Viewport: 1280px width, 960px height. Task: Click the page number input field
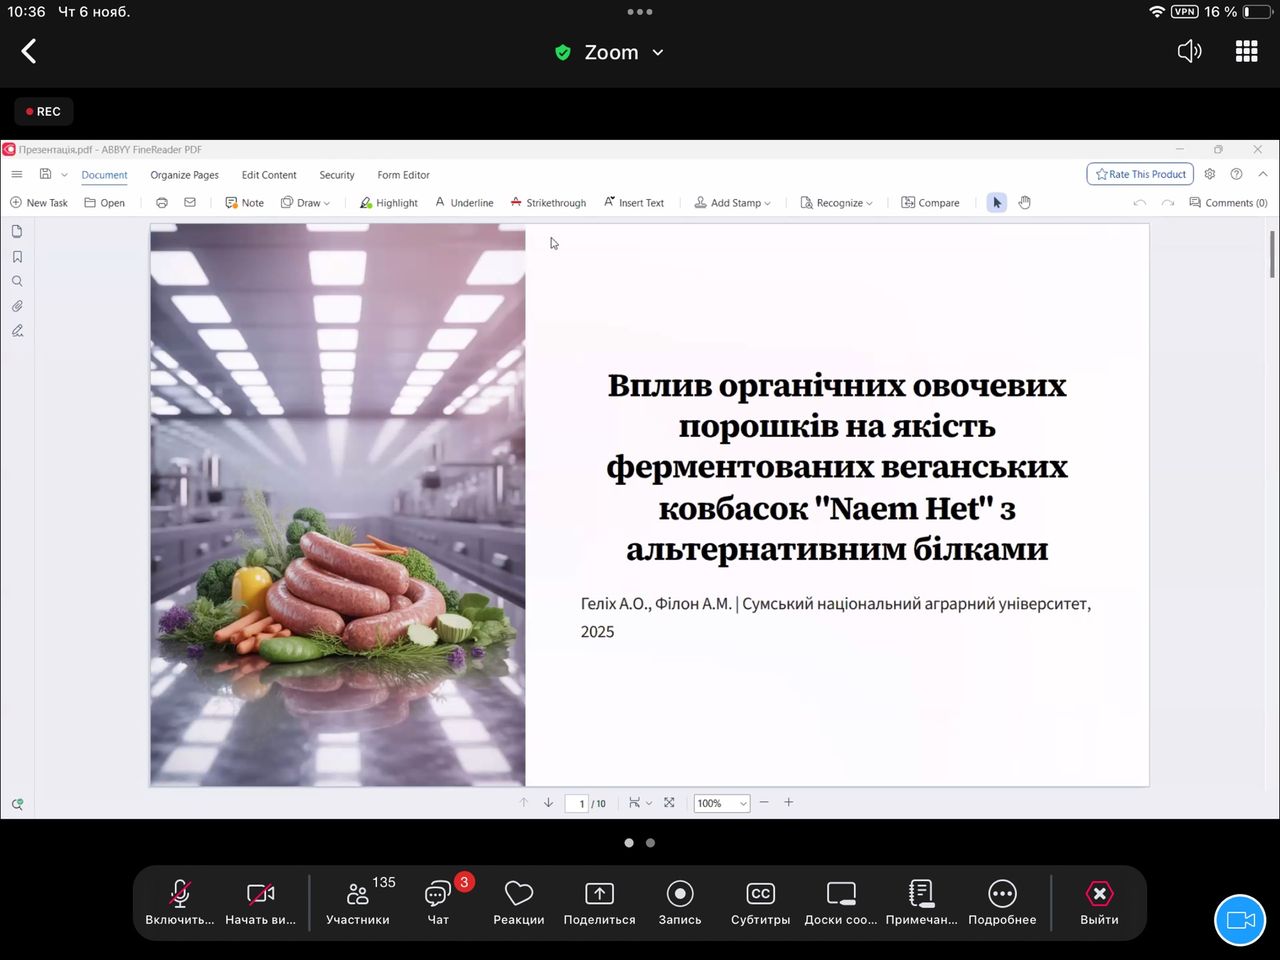point(579,804)
